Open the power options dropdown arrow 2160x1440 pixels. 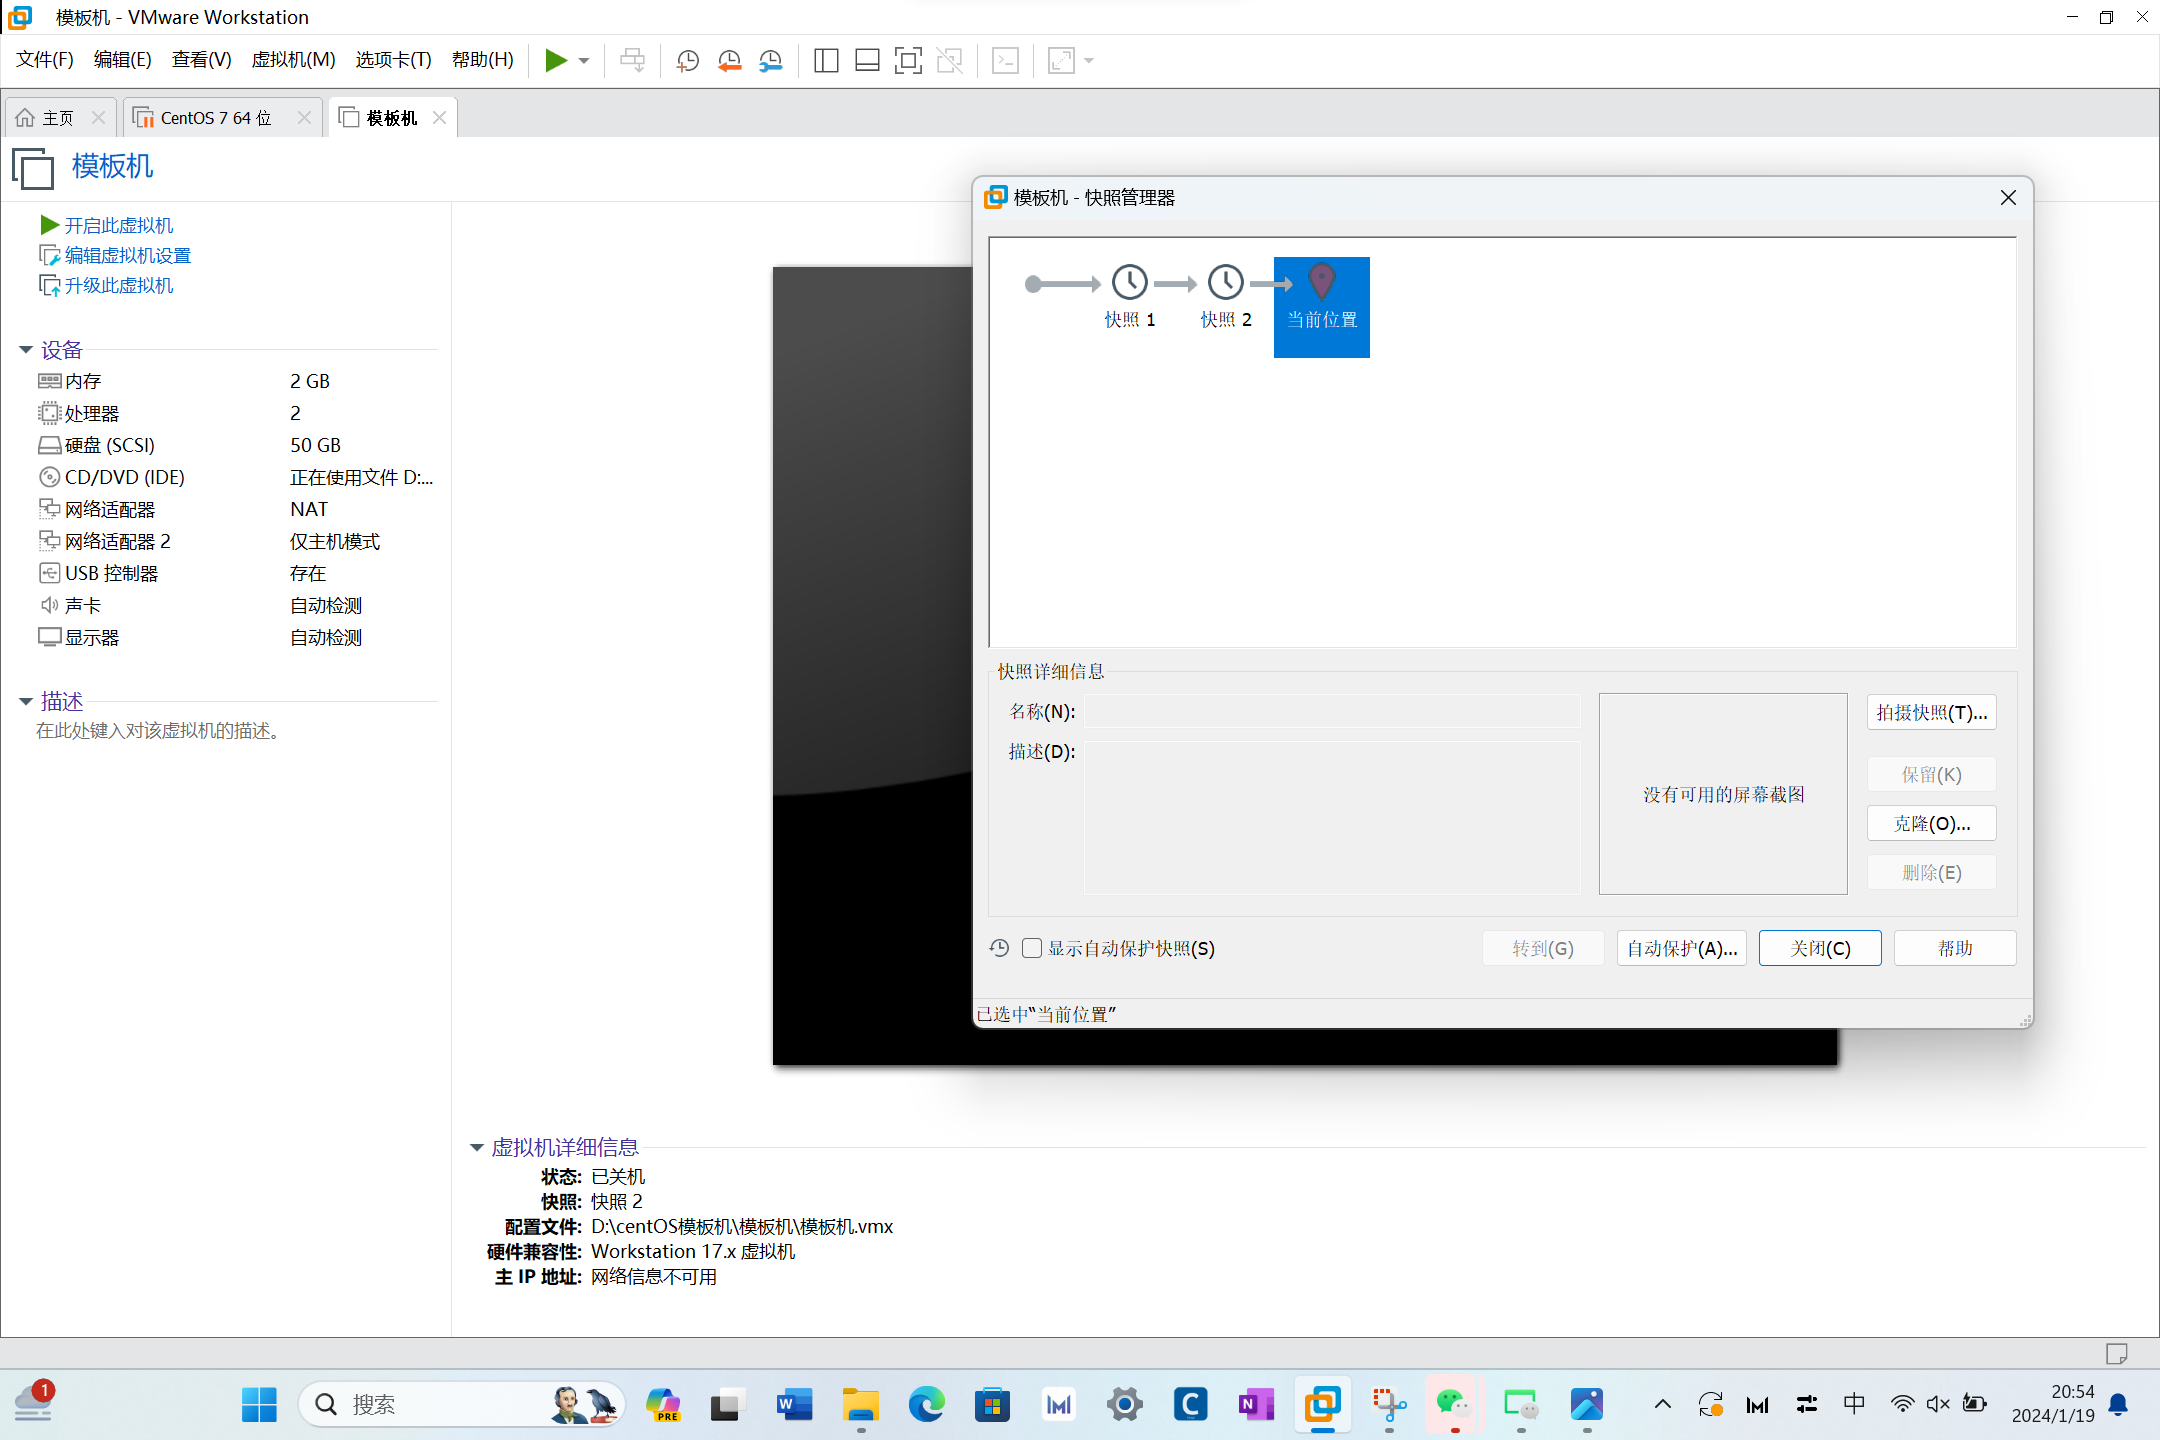click(584, 61)
